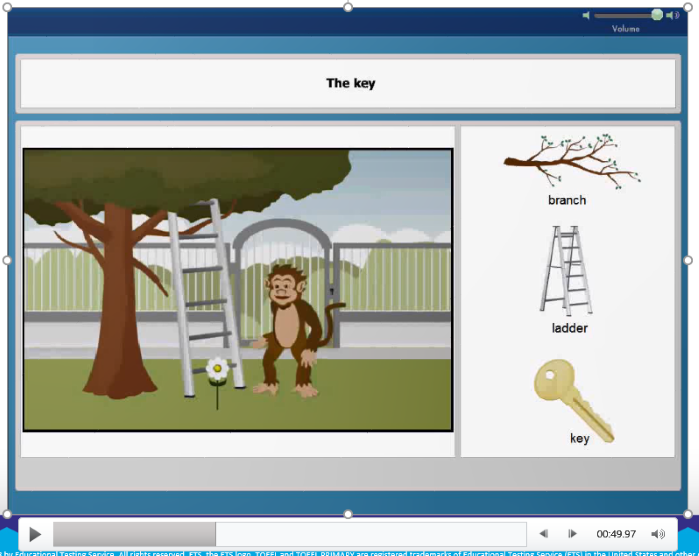699x556 pixels.
Task: Click the white flower near the ladder
Action: coord(217,371)
